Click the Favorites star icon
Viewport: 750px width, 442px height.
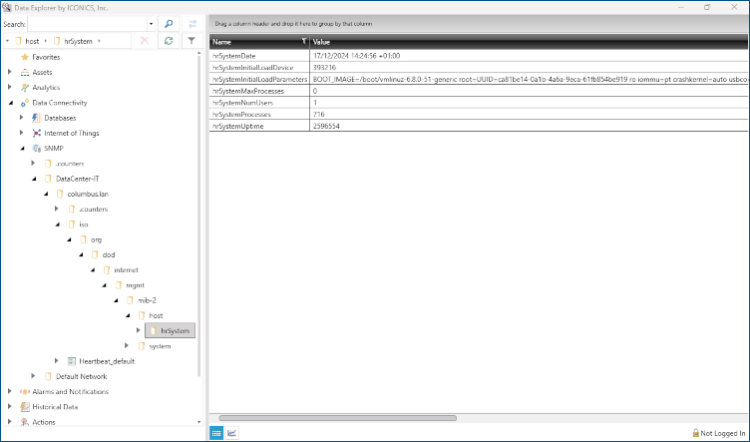tap(25, 57)
